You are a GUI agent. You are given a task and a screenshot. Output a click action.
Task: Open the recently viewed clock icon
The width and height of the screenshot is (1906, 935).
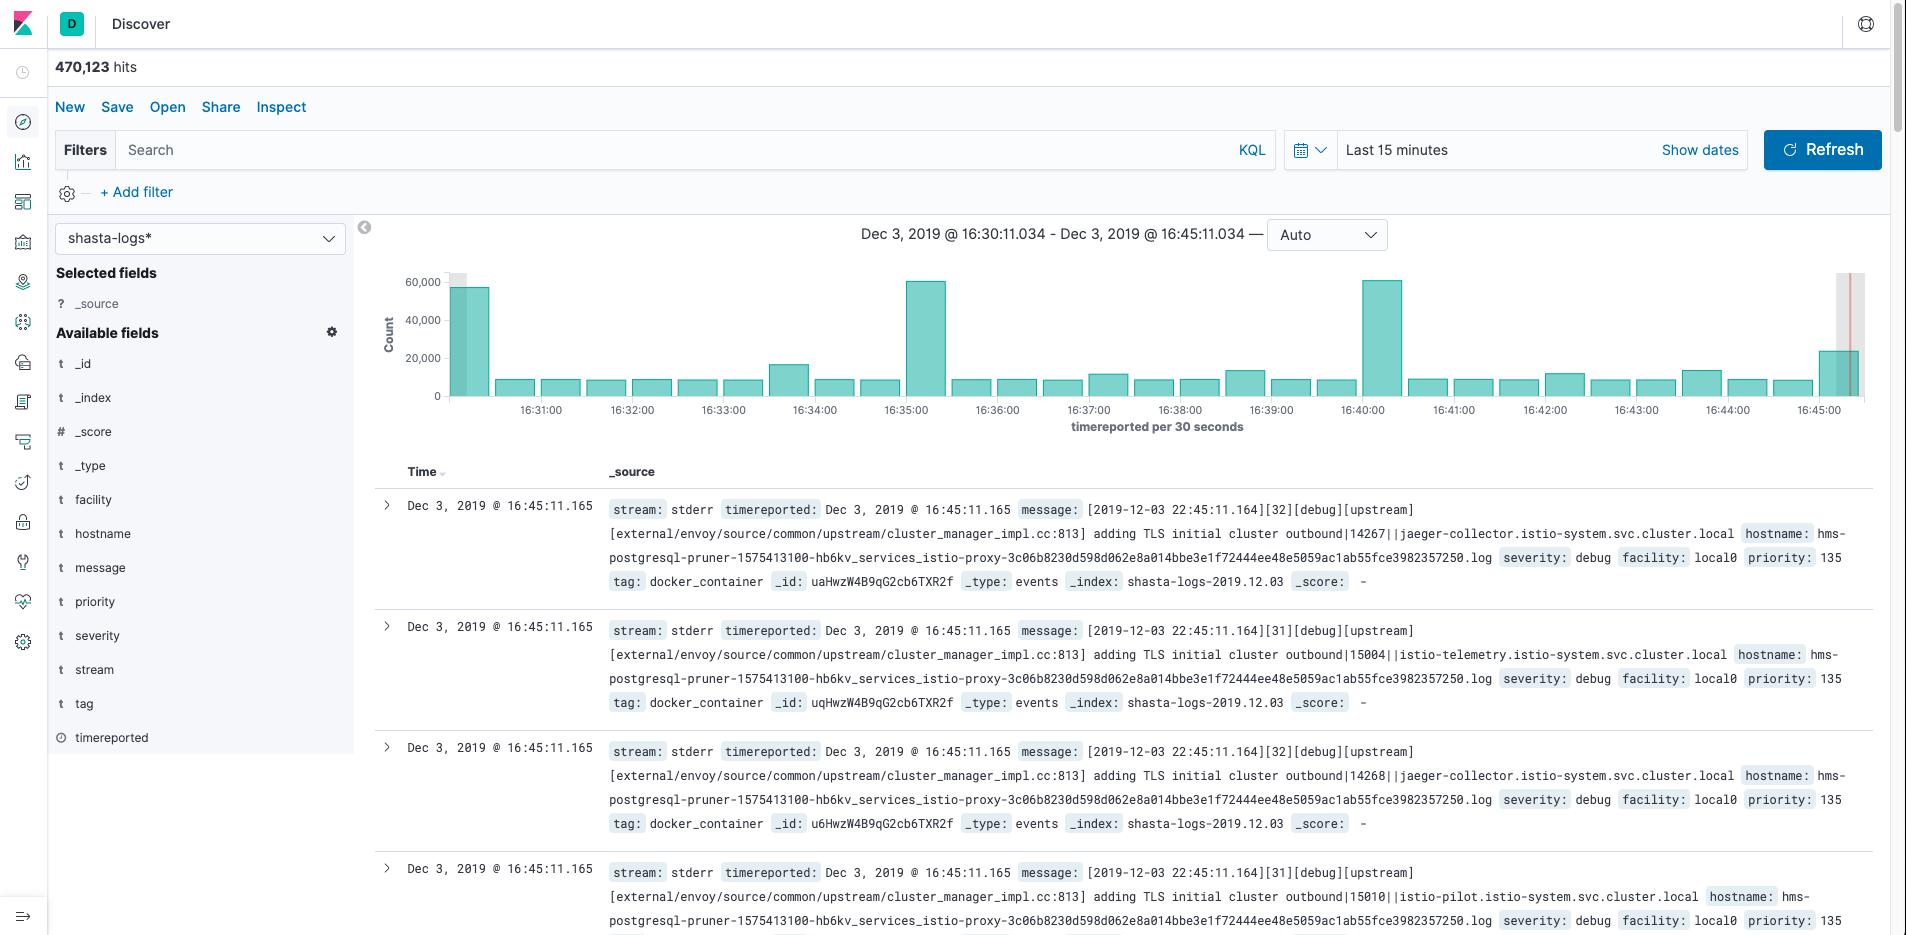(x=23, y=72)
